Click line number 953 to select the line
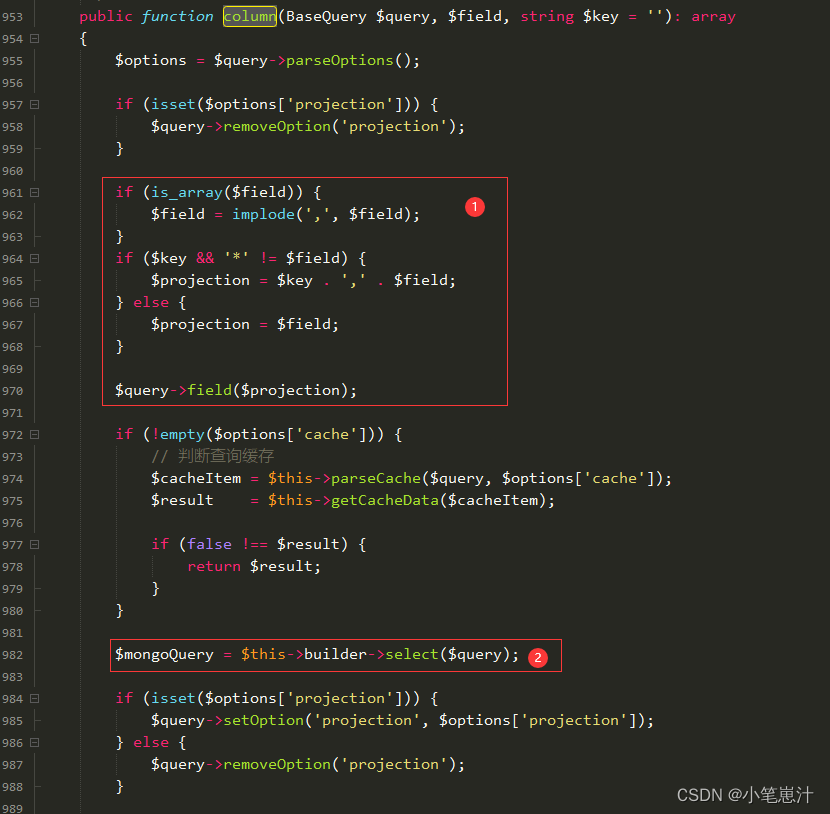The height and width of the screenshot is (814, 830). pos(11,15)
